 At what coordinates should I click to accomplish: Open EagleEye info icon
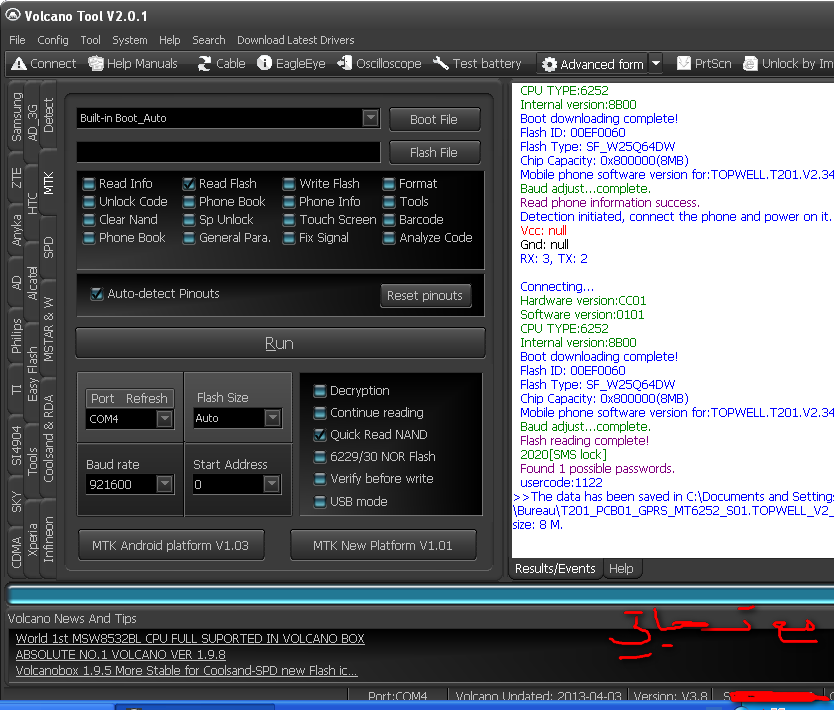(x=264, y=63)
